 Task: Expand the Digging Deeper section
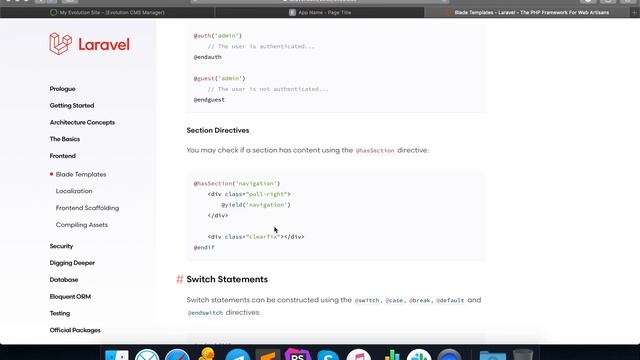pos(72,262)
